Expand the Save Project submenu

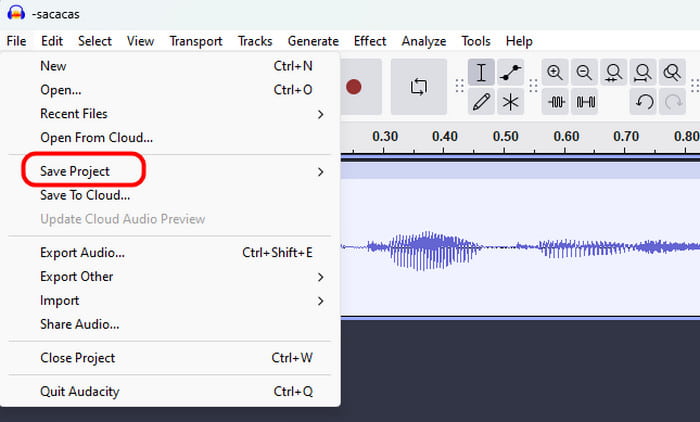(170, 171)
